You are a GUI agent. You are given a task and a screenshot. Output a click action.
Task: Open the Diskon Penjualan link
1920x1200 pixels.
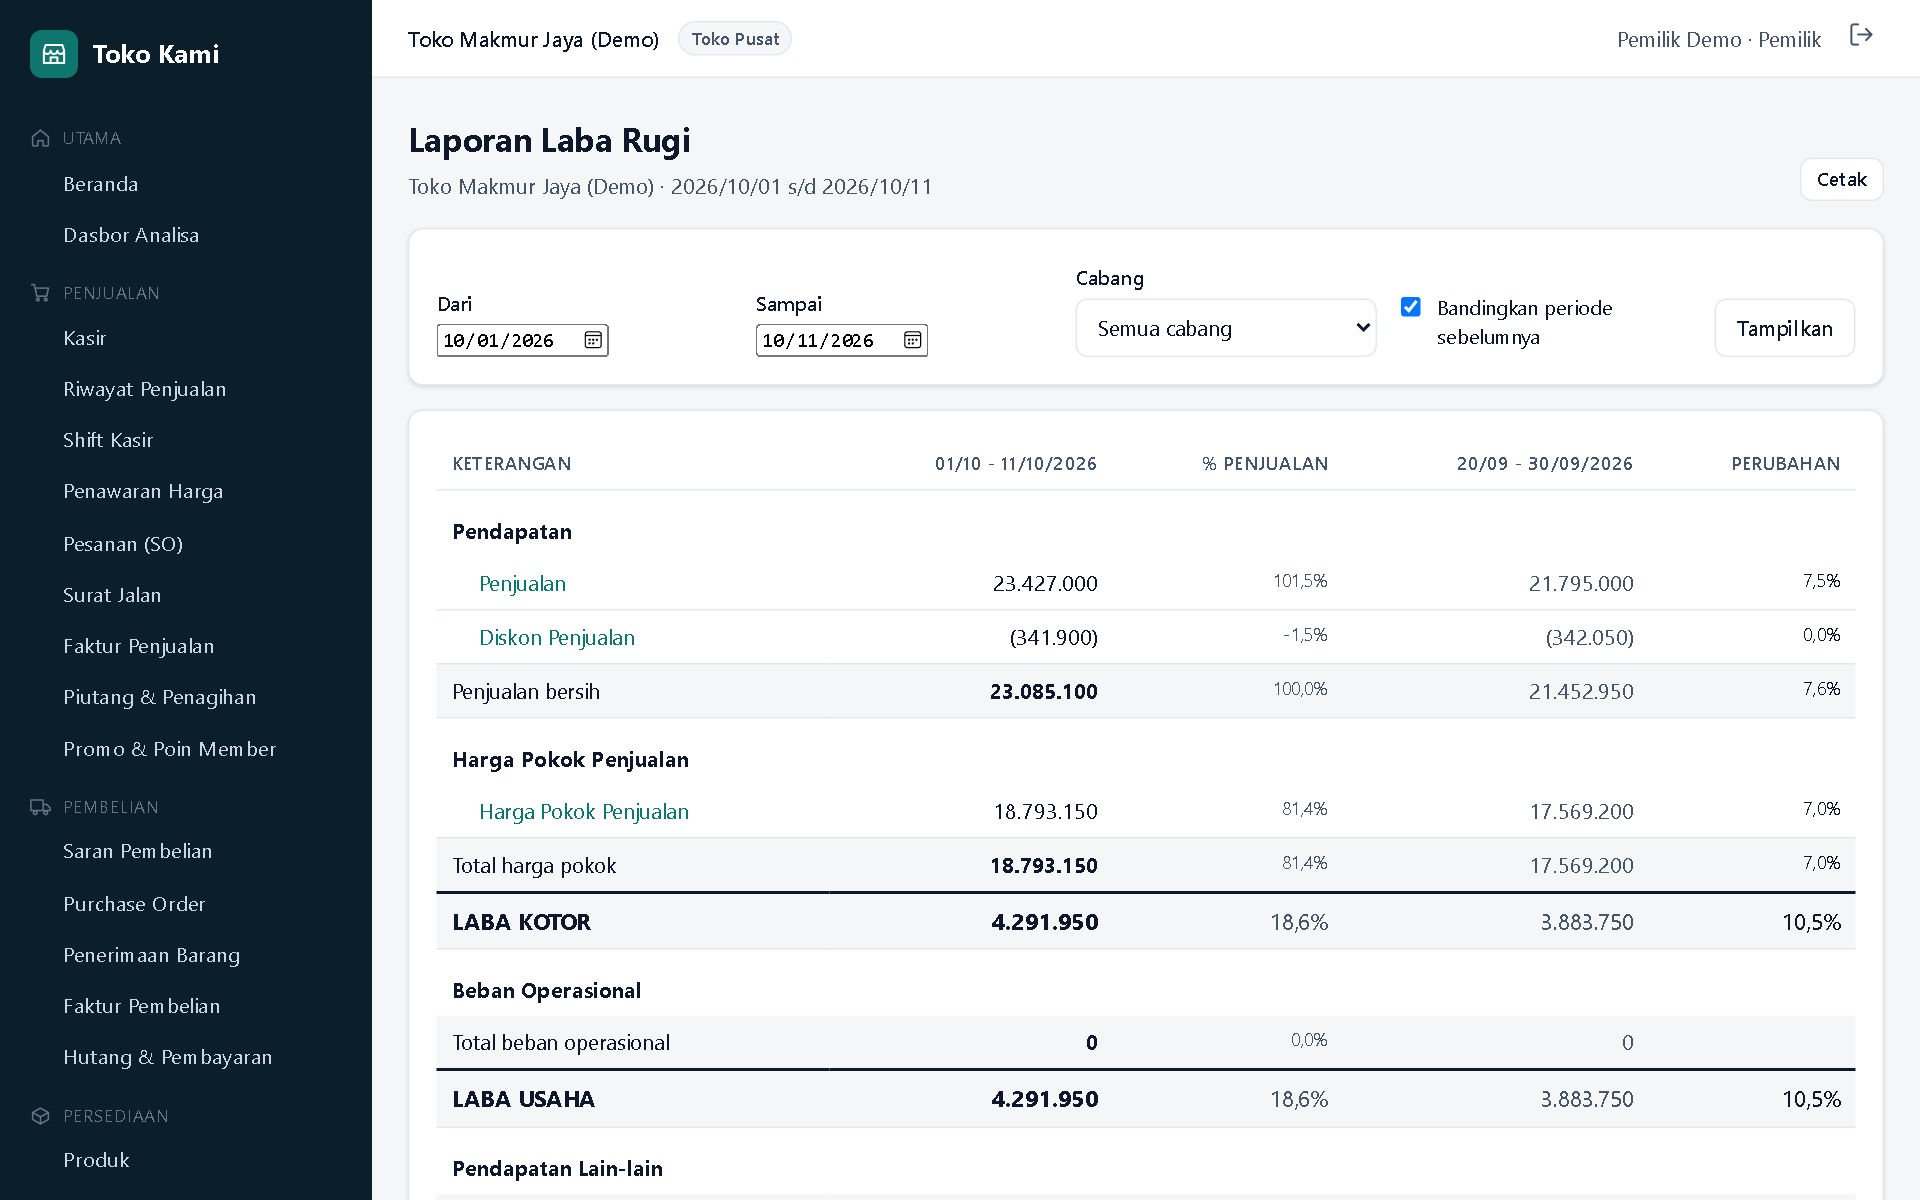(x=557, y=637)
